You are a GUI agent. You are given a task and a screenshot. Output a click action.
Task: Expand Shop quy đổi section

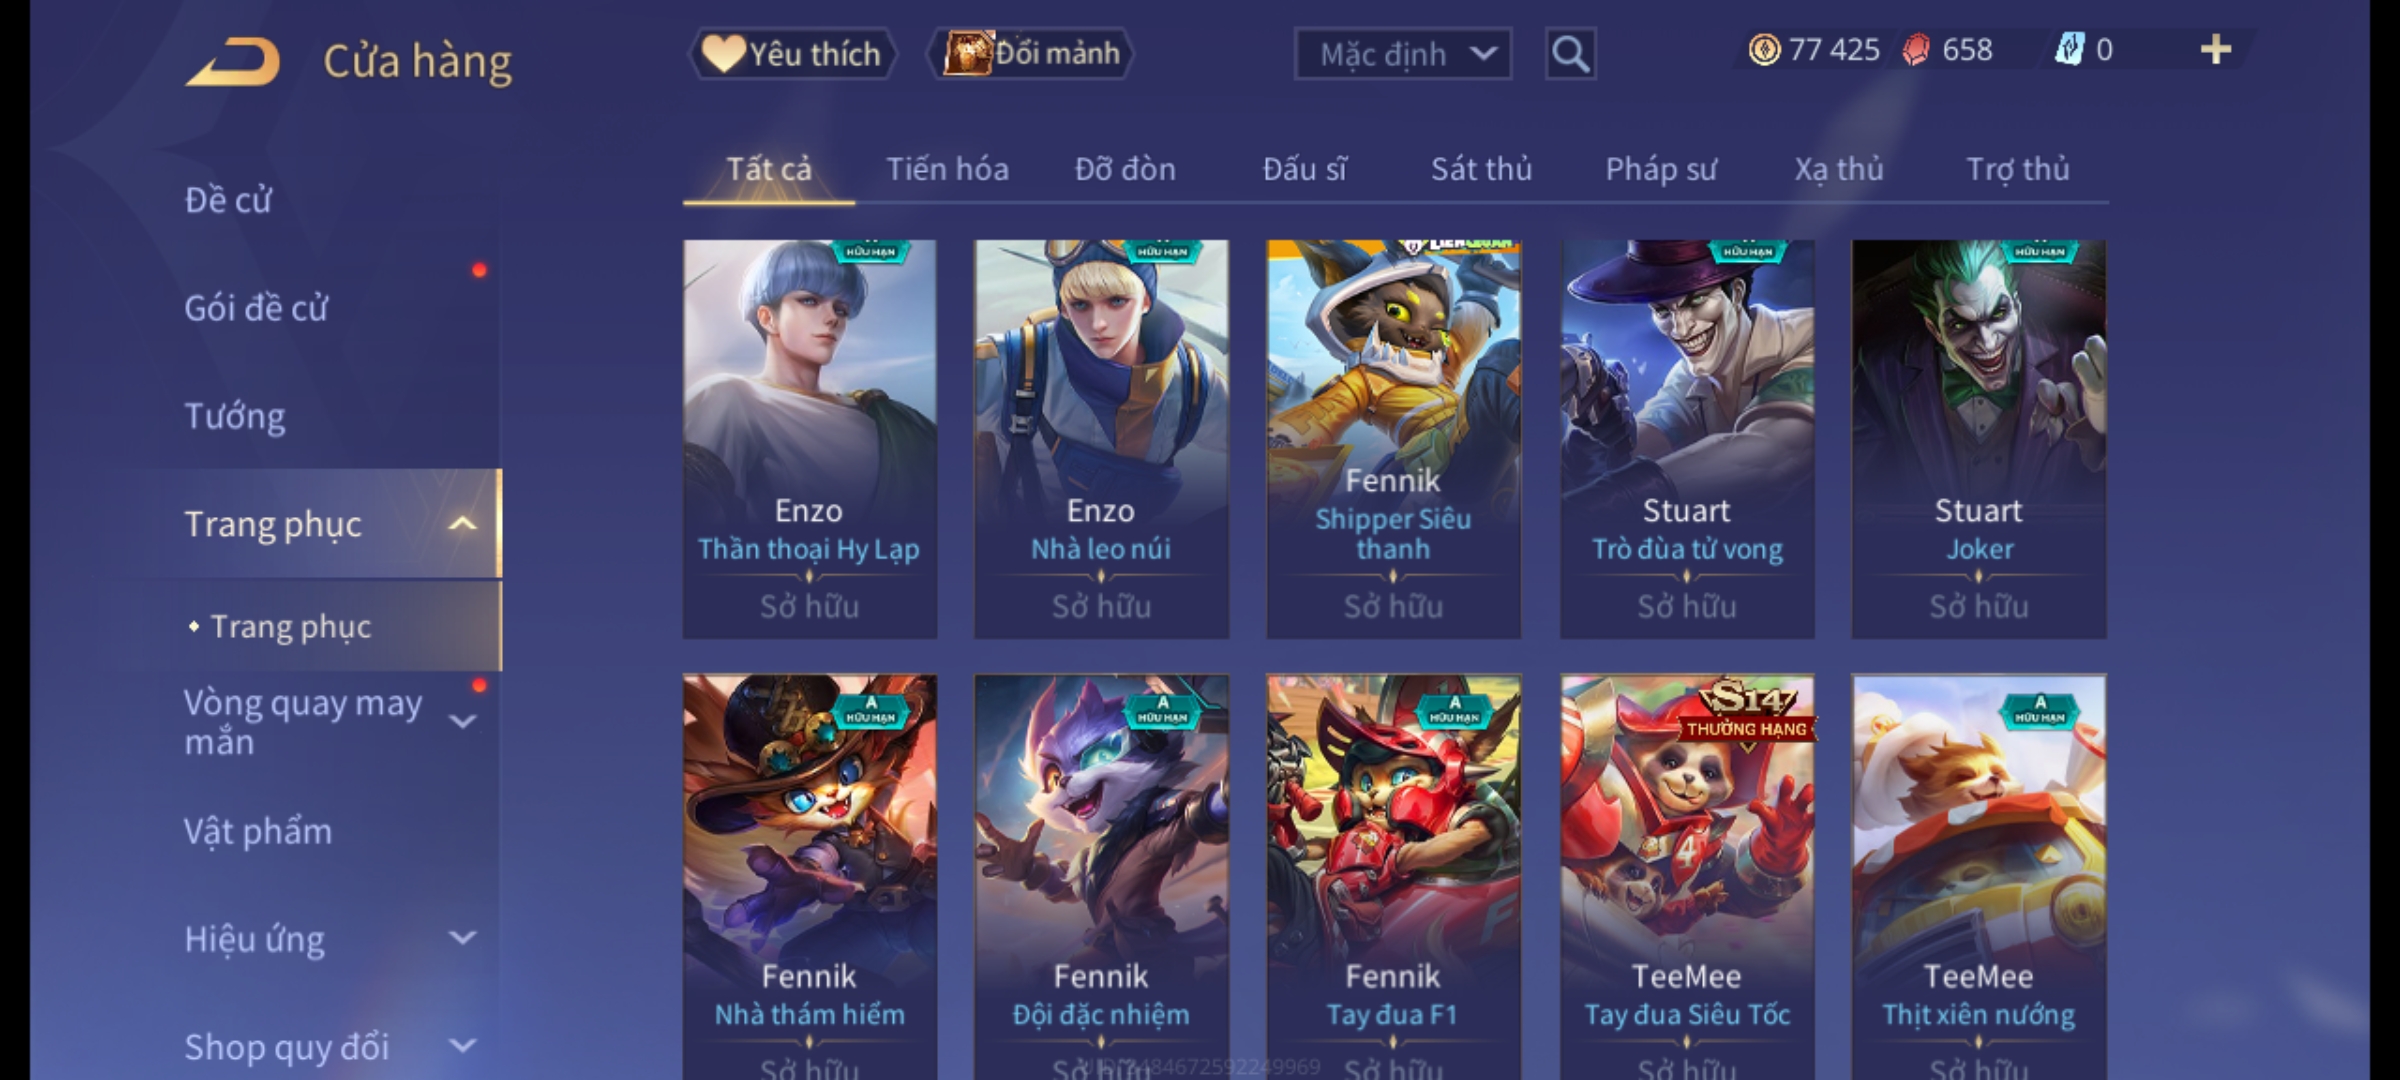tap(462, 1046)
